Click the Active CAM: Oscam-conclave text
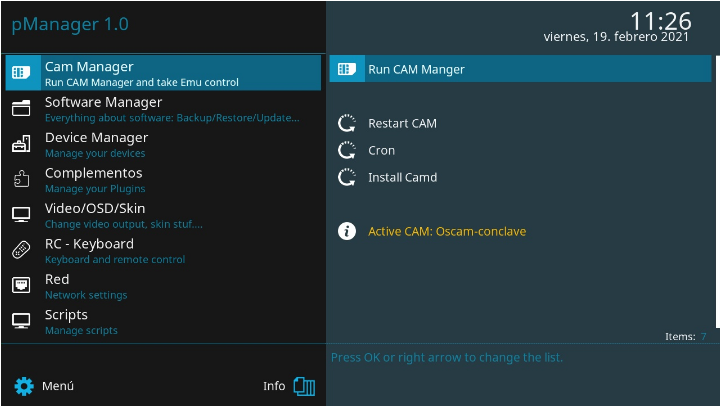720x406 pixels. (446, 231)
